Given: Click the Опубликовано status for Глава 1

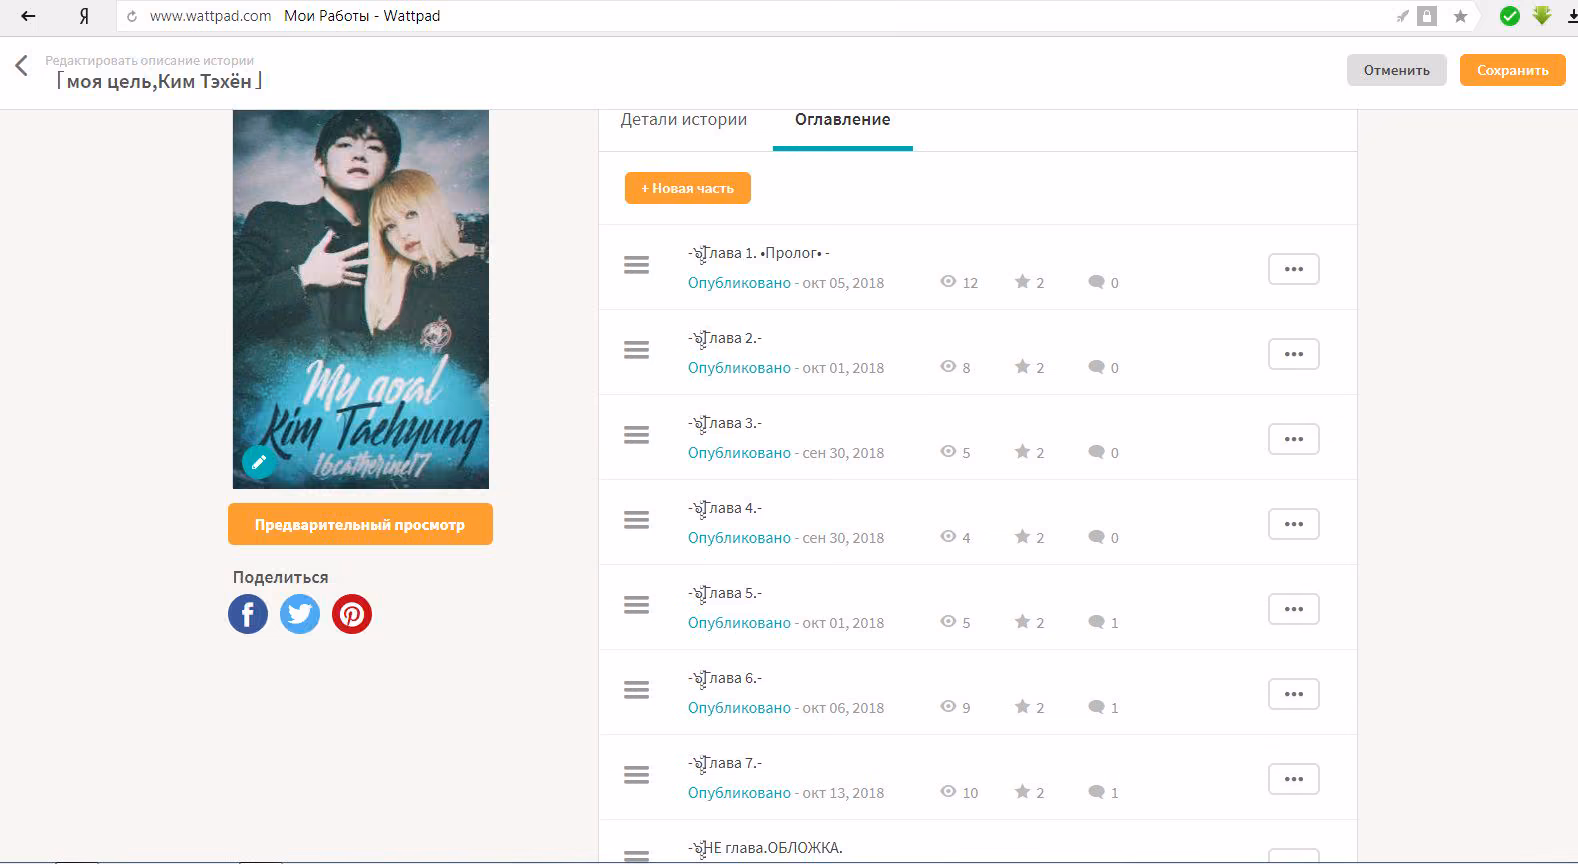Looking at the screenshot, I should [x=739, y=283].
